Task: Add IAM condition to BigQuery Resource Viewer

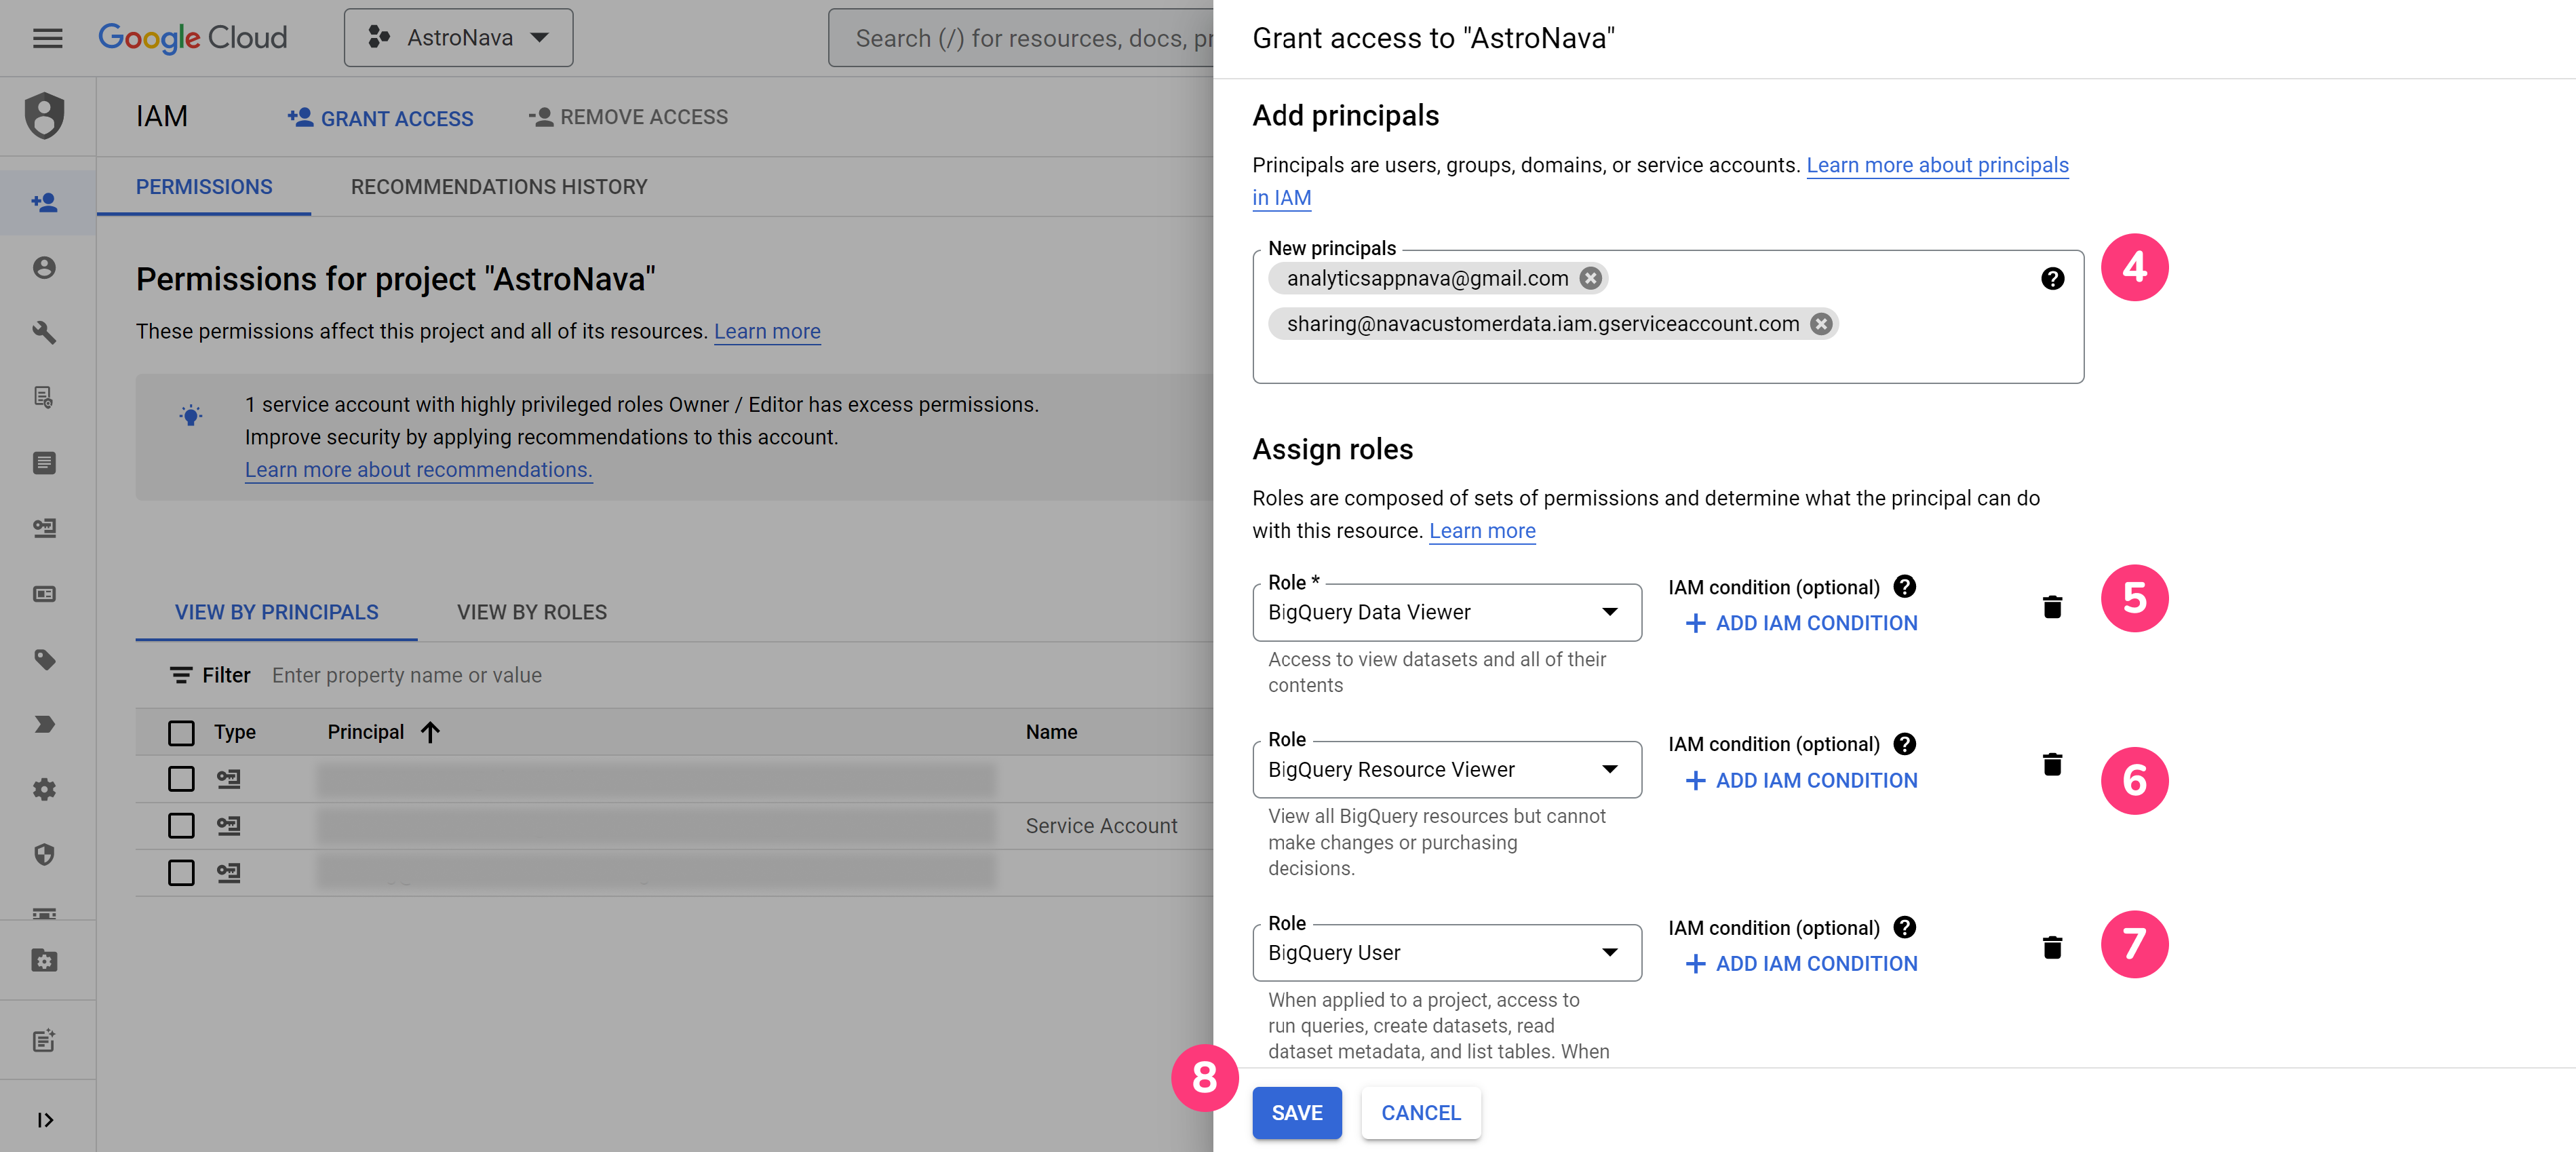Action: pos(1801,781)
